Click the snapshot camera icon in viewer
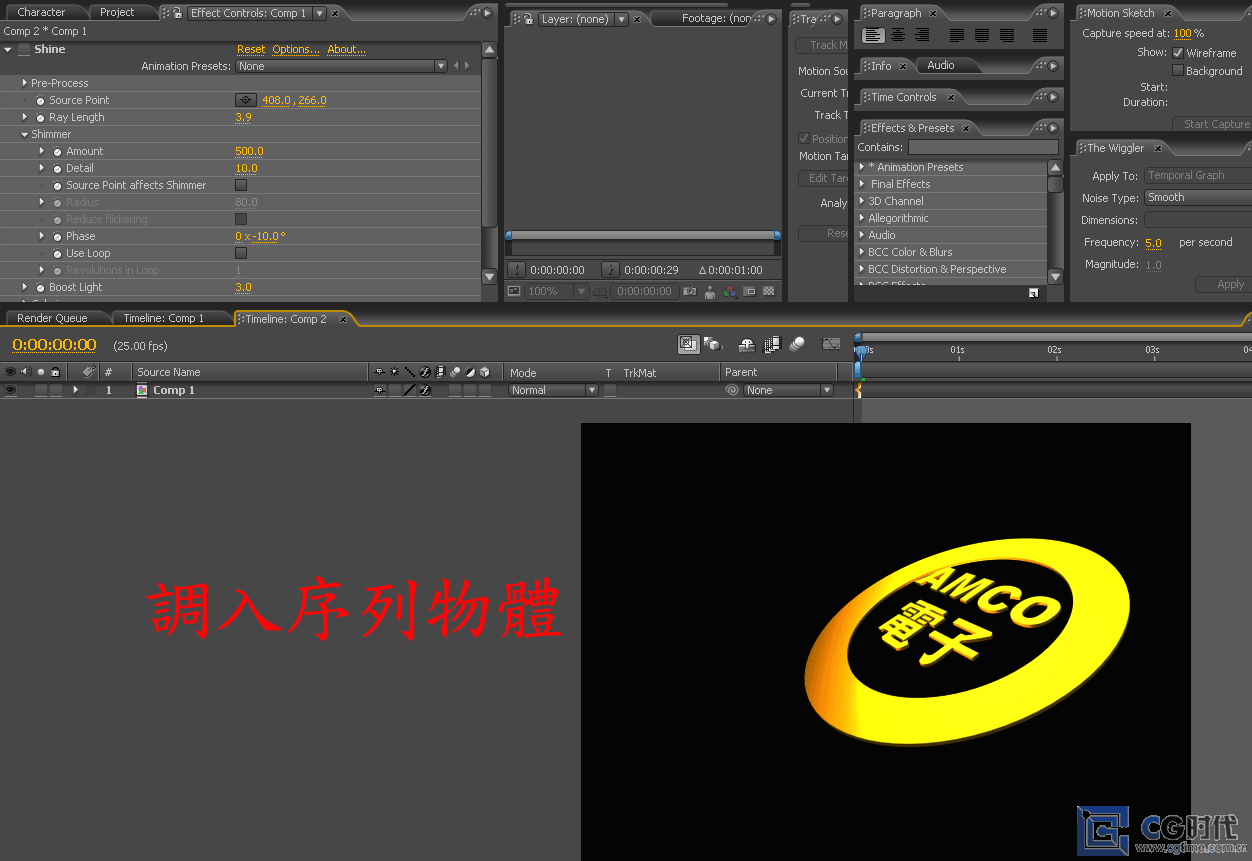This screenshot has height=861, width=1252. (x=689, y=292)
